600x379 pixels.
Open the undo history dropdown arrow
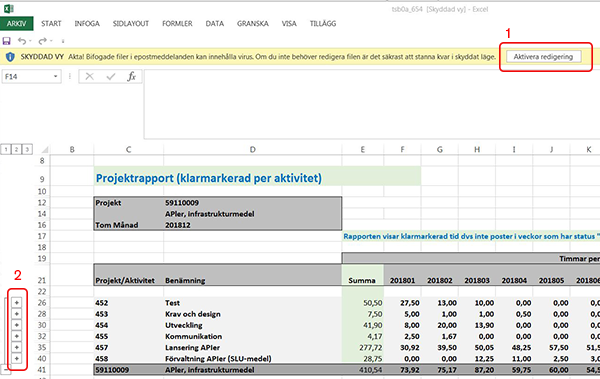30,41
